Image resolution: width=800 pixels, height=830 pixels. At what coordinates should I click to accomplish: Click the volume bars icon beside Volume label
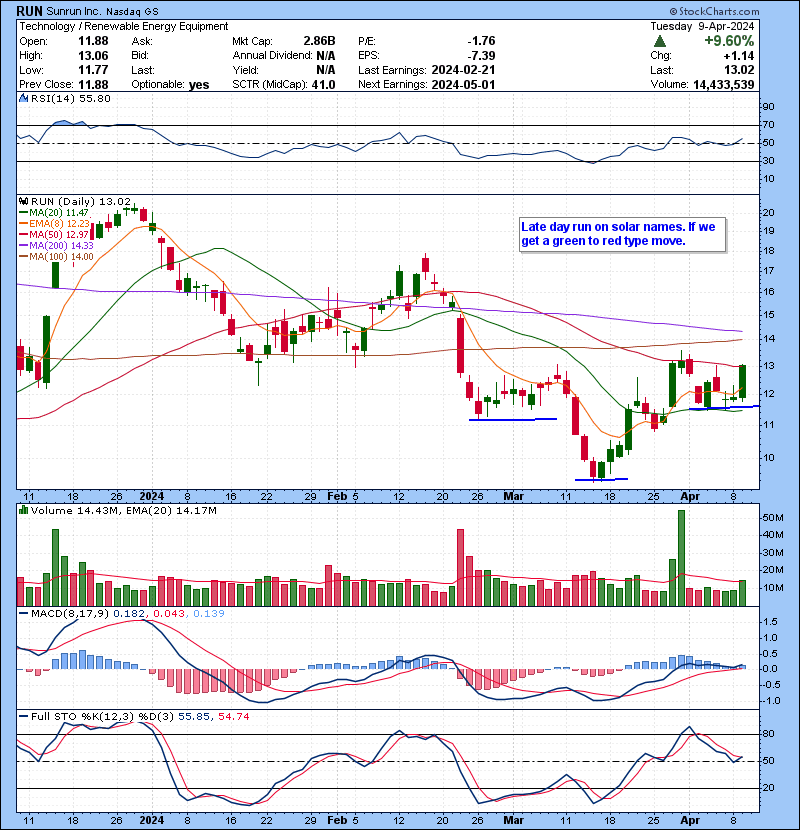pos(24,510)
